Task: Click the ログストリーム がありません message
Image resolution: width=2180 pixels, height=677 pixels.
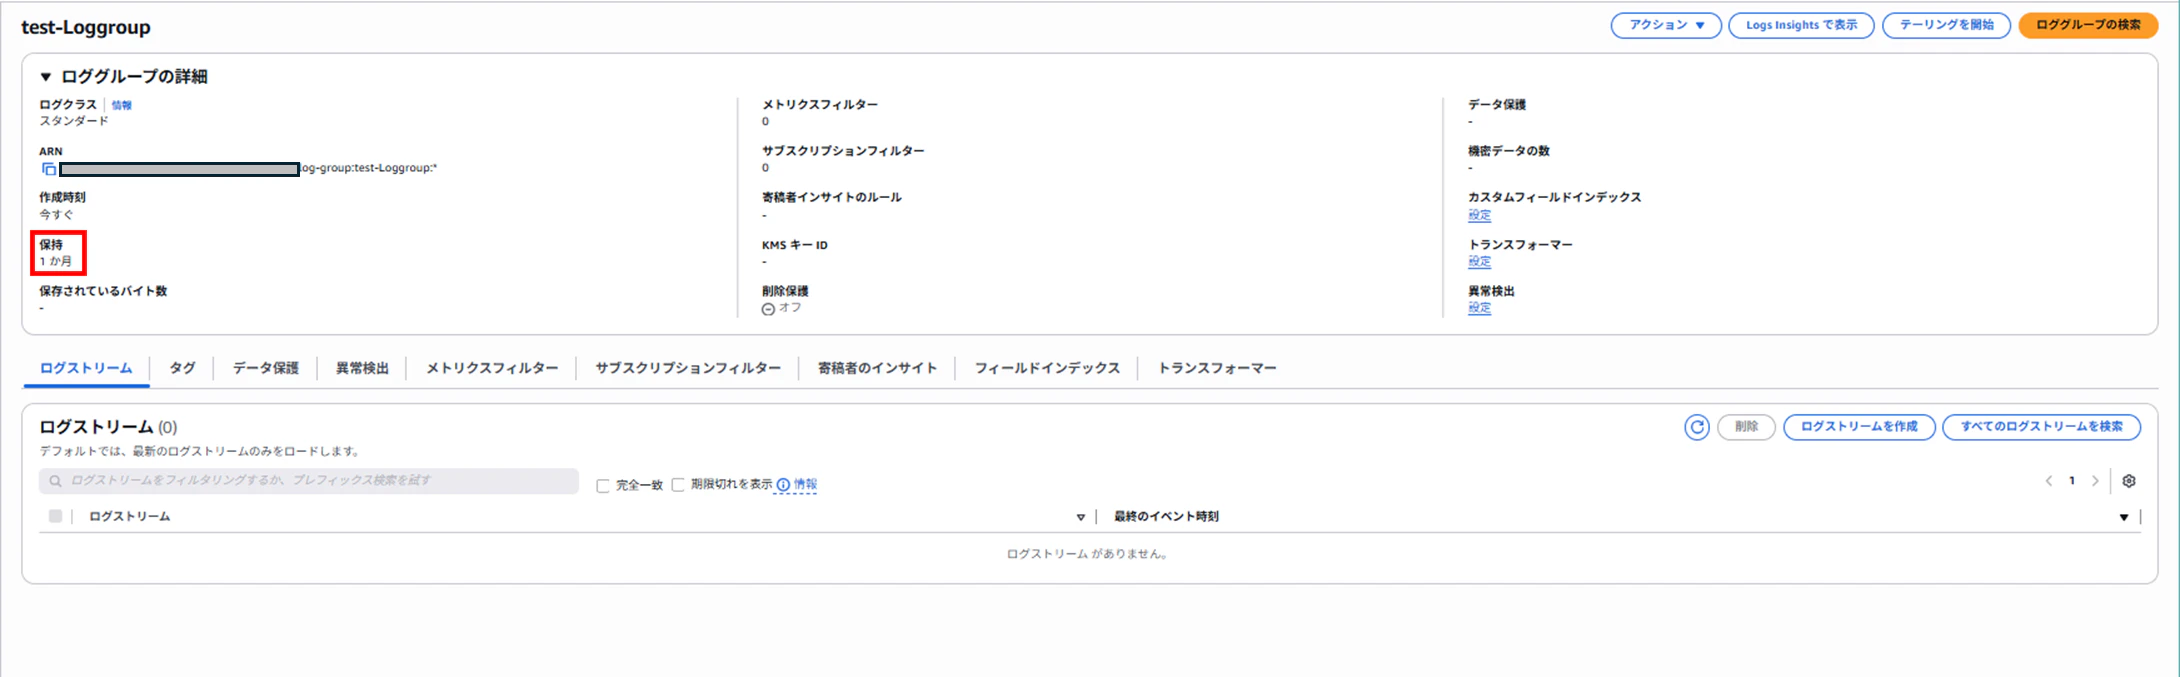Action: pyautogui.click(x=1088, y=554)
